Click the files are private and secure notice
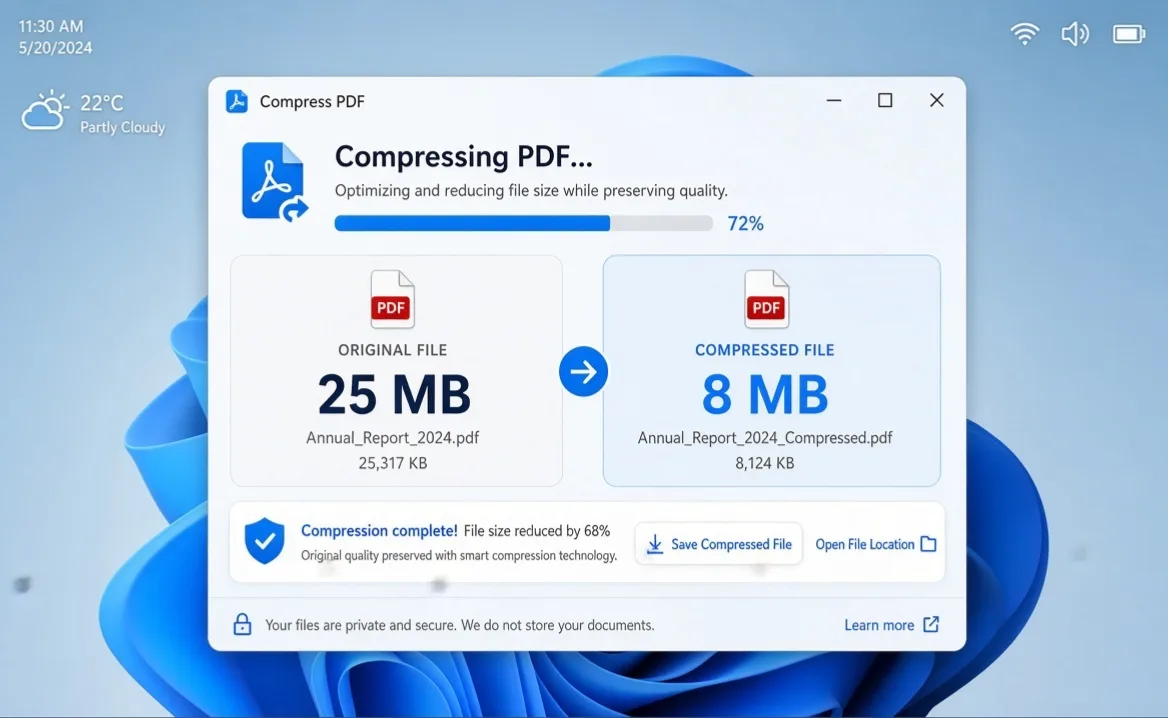1168x718 pixels. (460, 626)
